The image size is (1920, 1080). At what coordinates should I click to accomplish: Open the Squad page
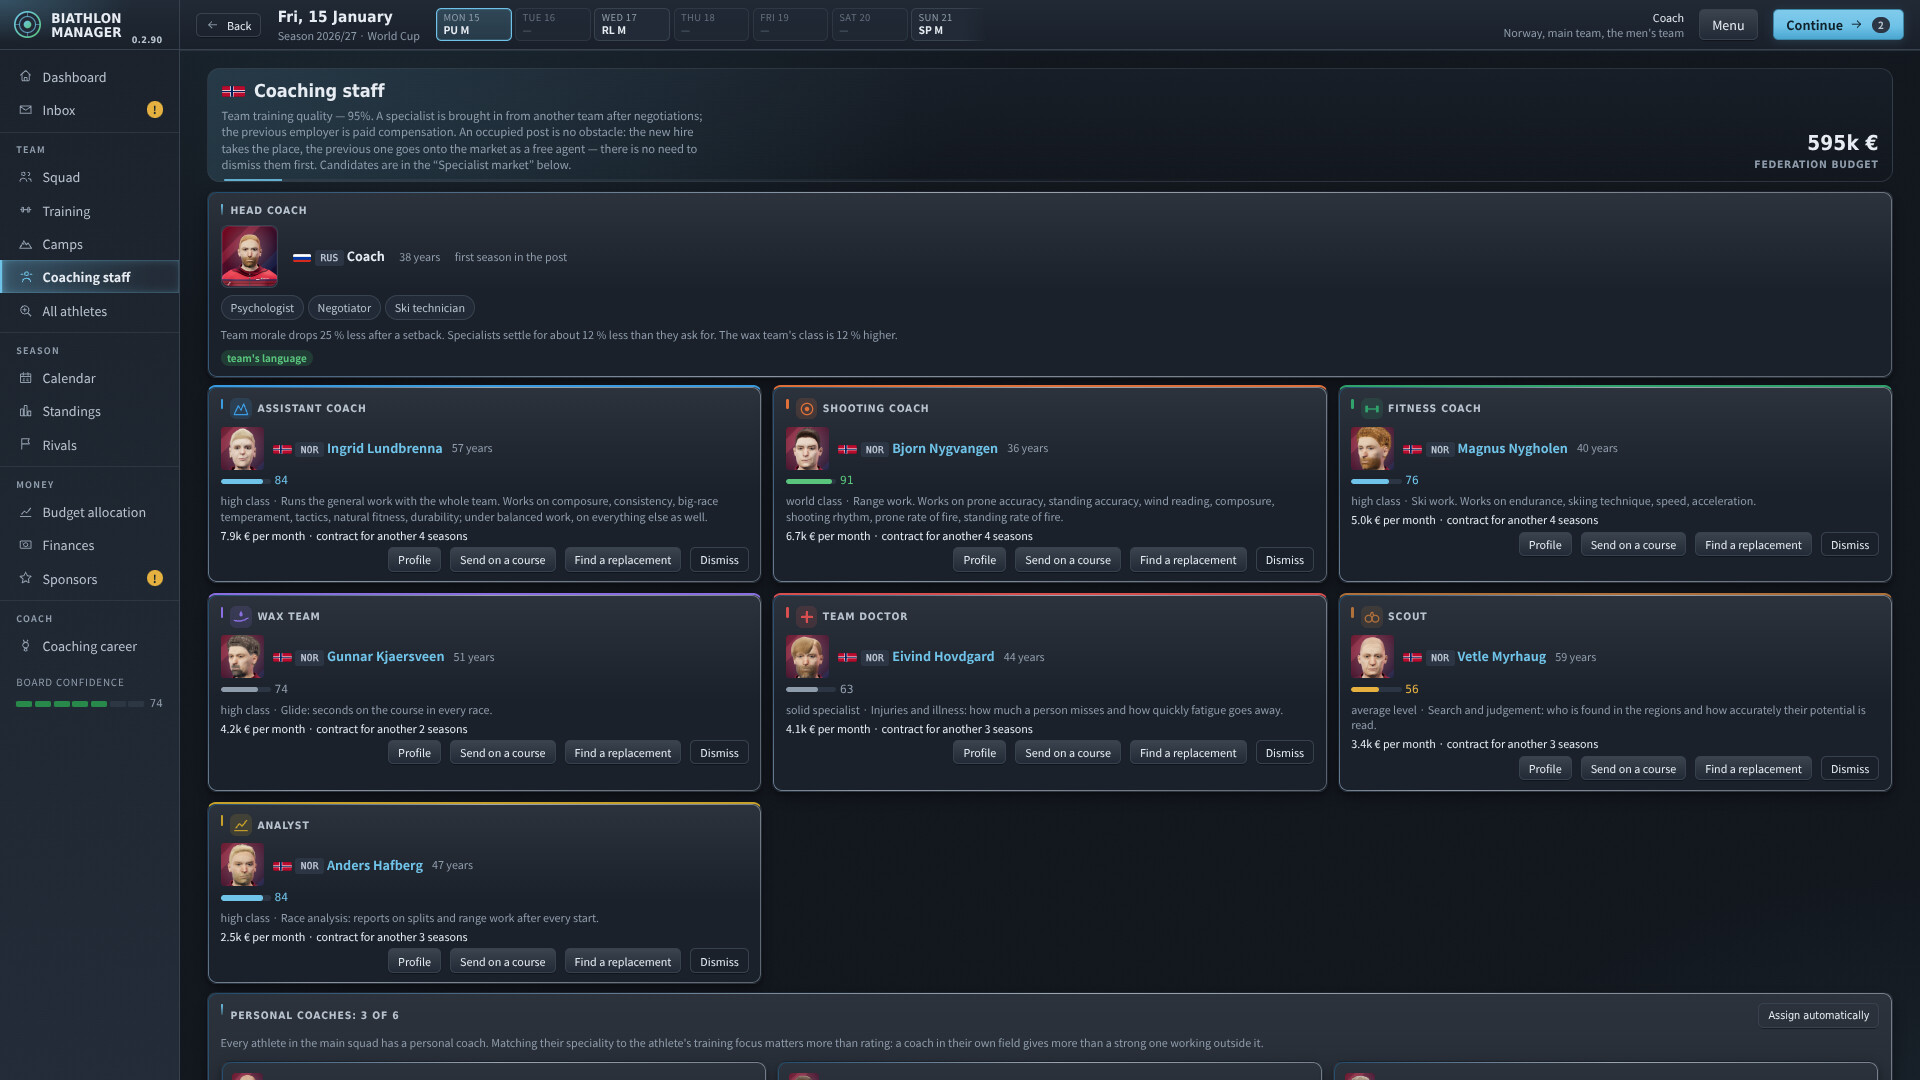(90, 177)
